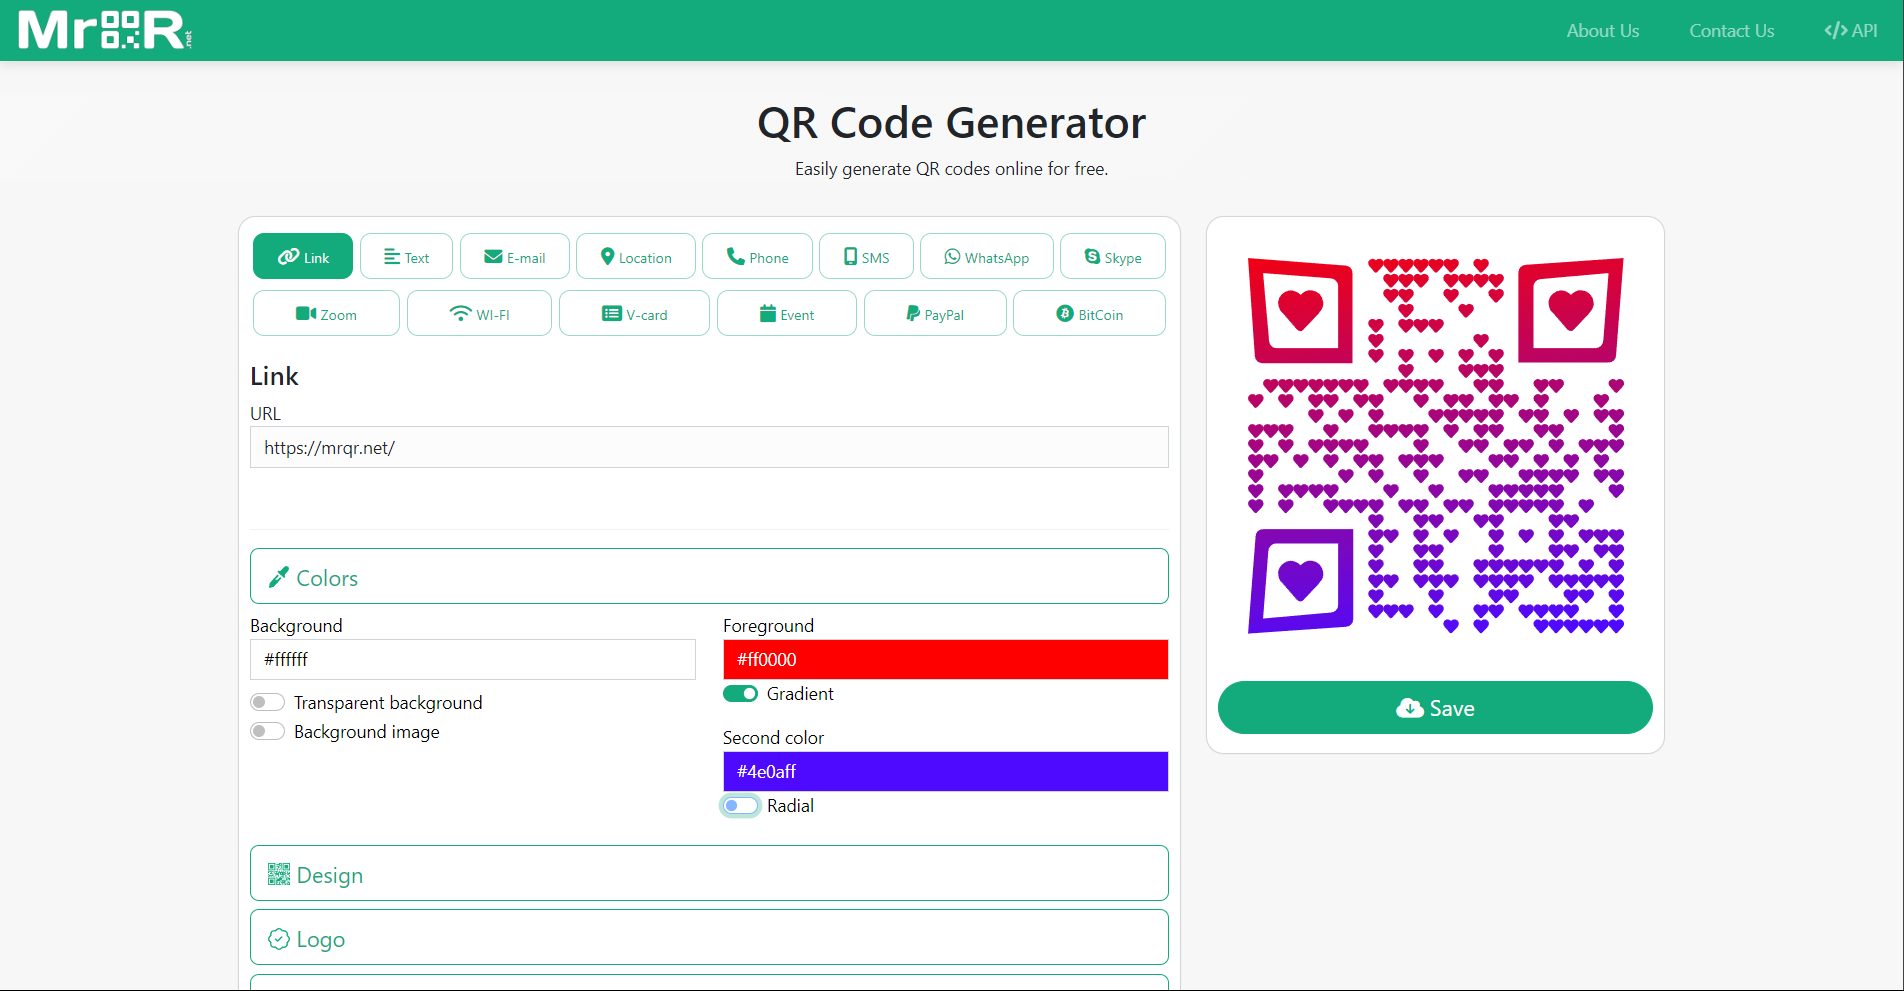
Task: Choose the Zoom tab label
Action: [x=338, y=315]
